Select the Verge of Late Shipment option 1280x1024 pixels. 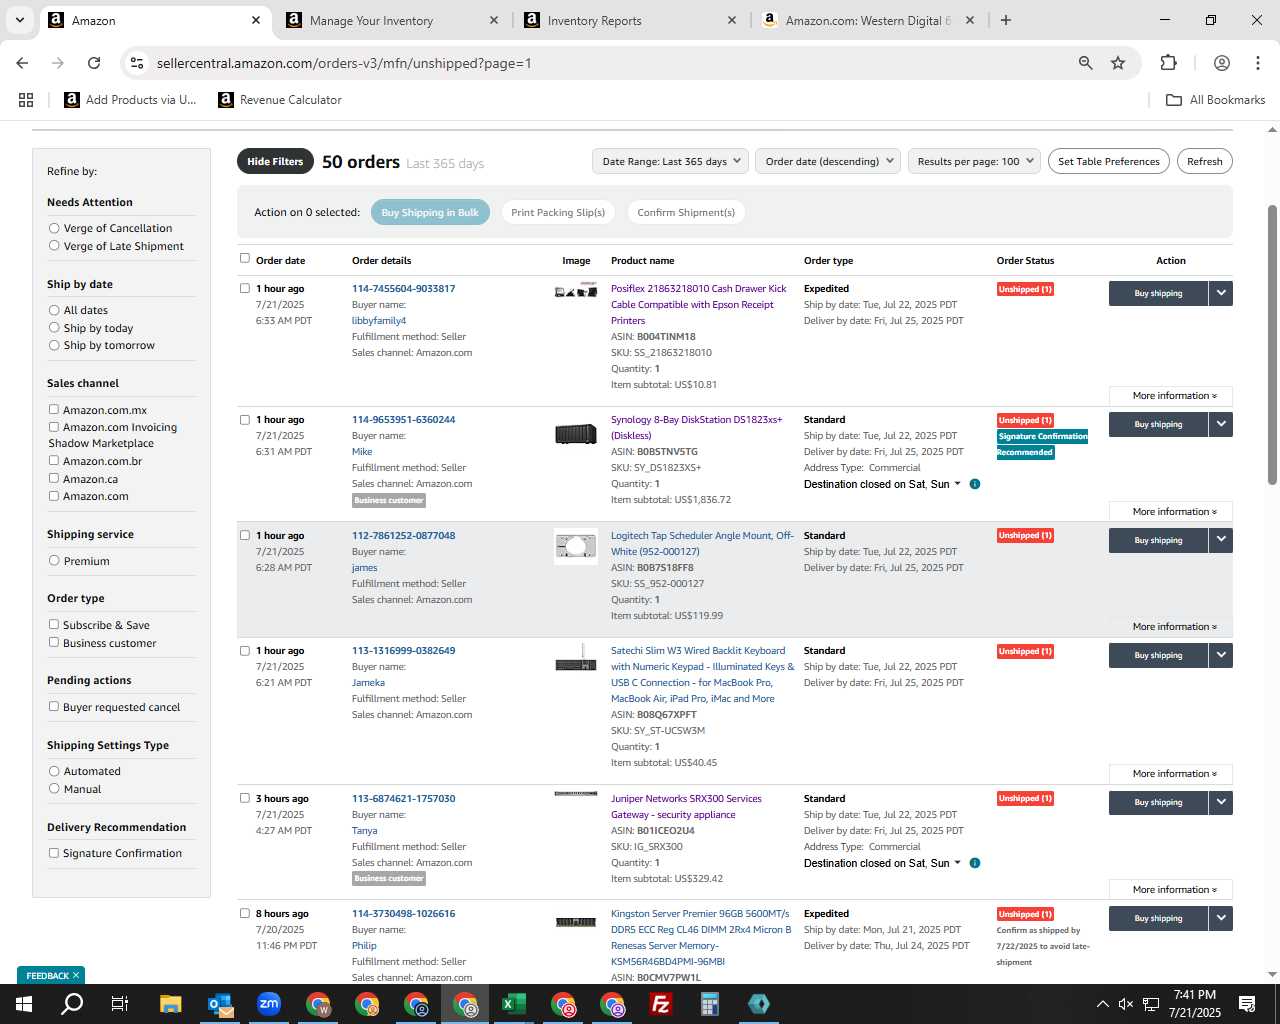pyautogui.click(x=54, y=246)
